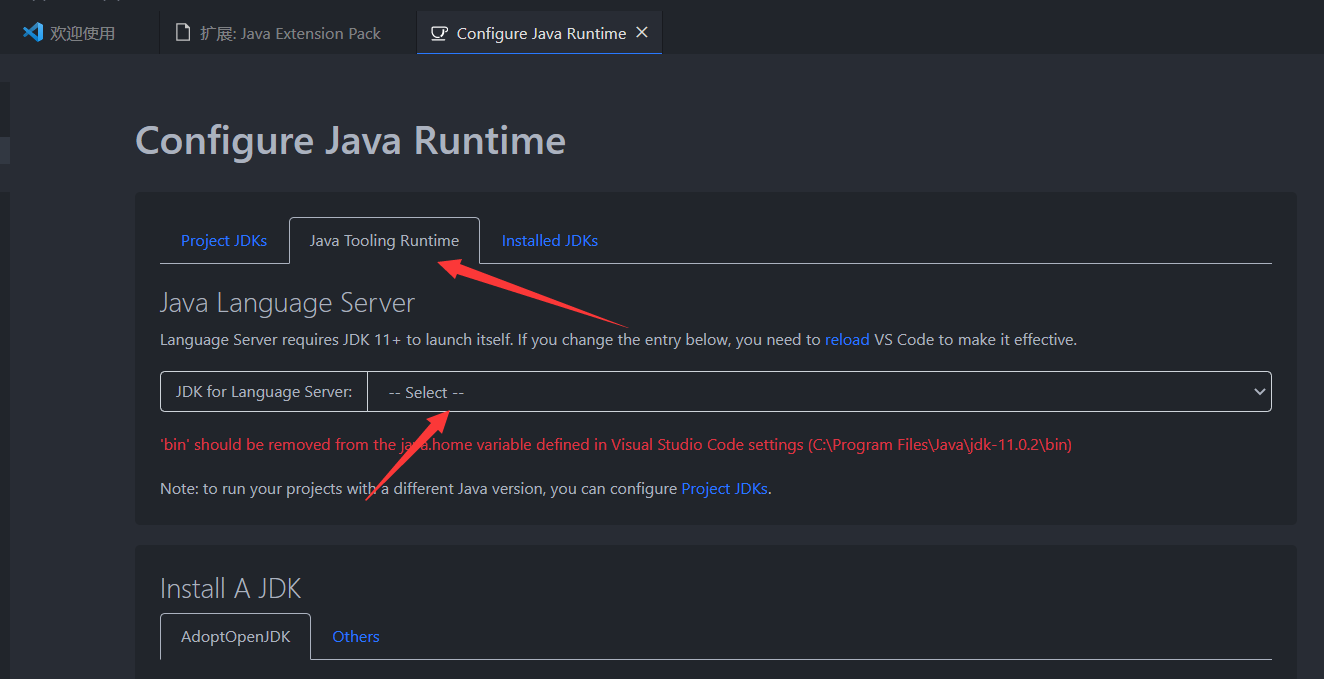The image size is (1324, 679).
Task: Follow the Project JDKs link in the note
Action: coord(725,489)
